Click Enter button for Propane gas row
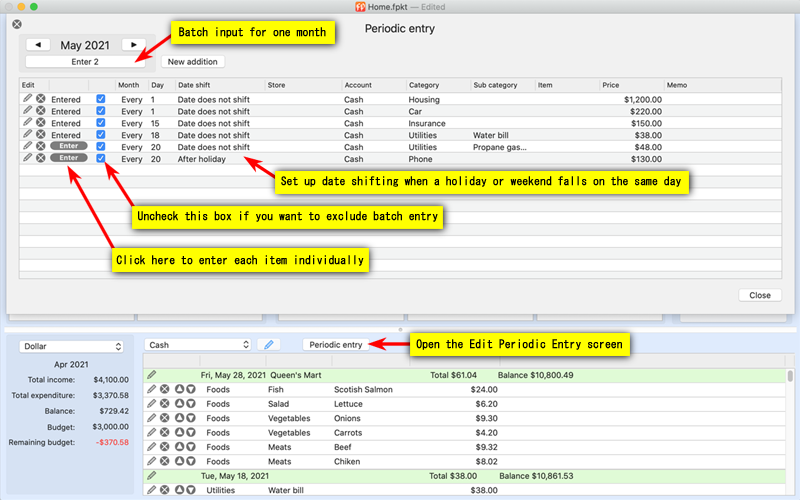The height and width of the screenshot is (500, 800). (69, 146)
